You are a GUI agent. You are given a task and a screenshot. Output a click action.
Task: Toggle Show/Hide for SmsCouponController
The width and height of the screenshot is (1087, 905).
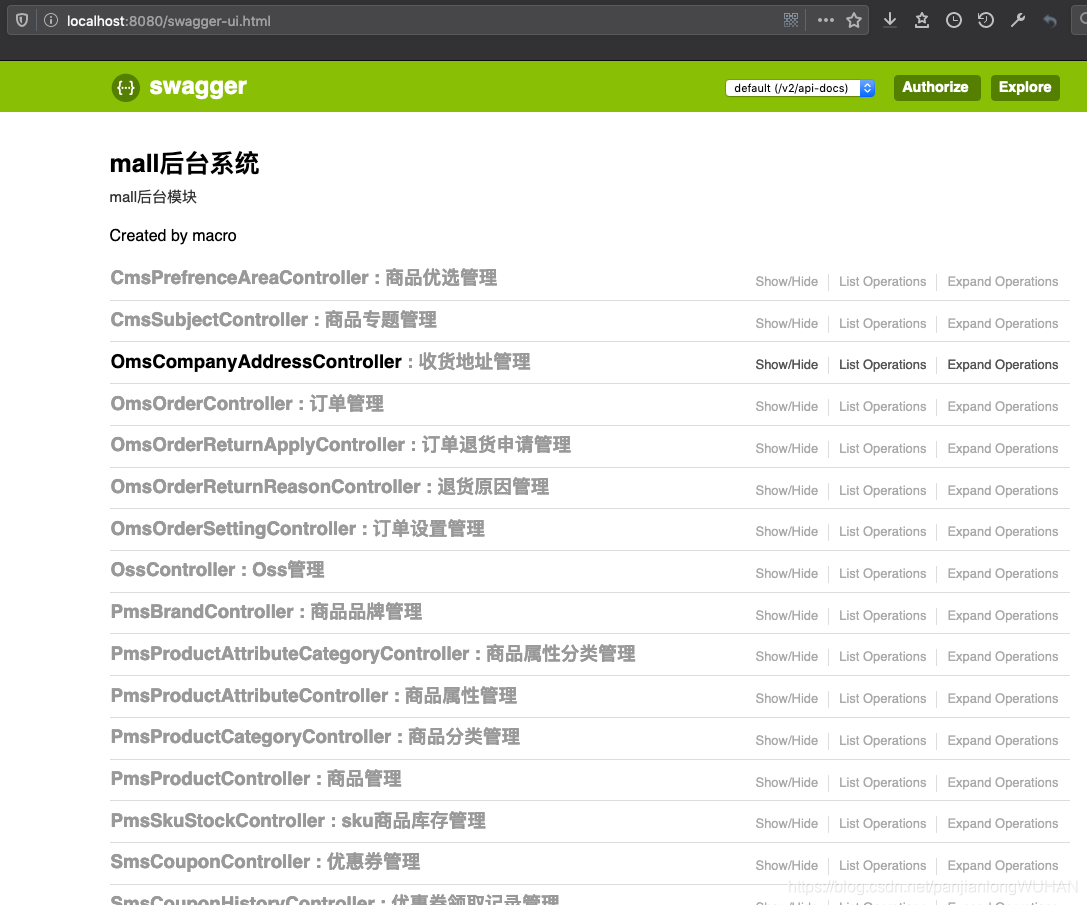[x=786, y=865]
